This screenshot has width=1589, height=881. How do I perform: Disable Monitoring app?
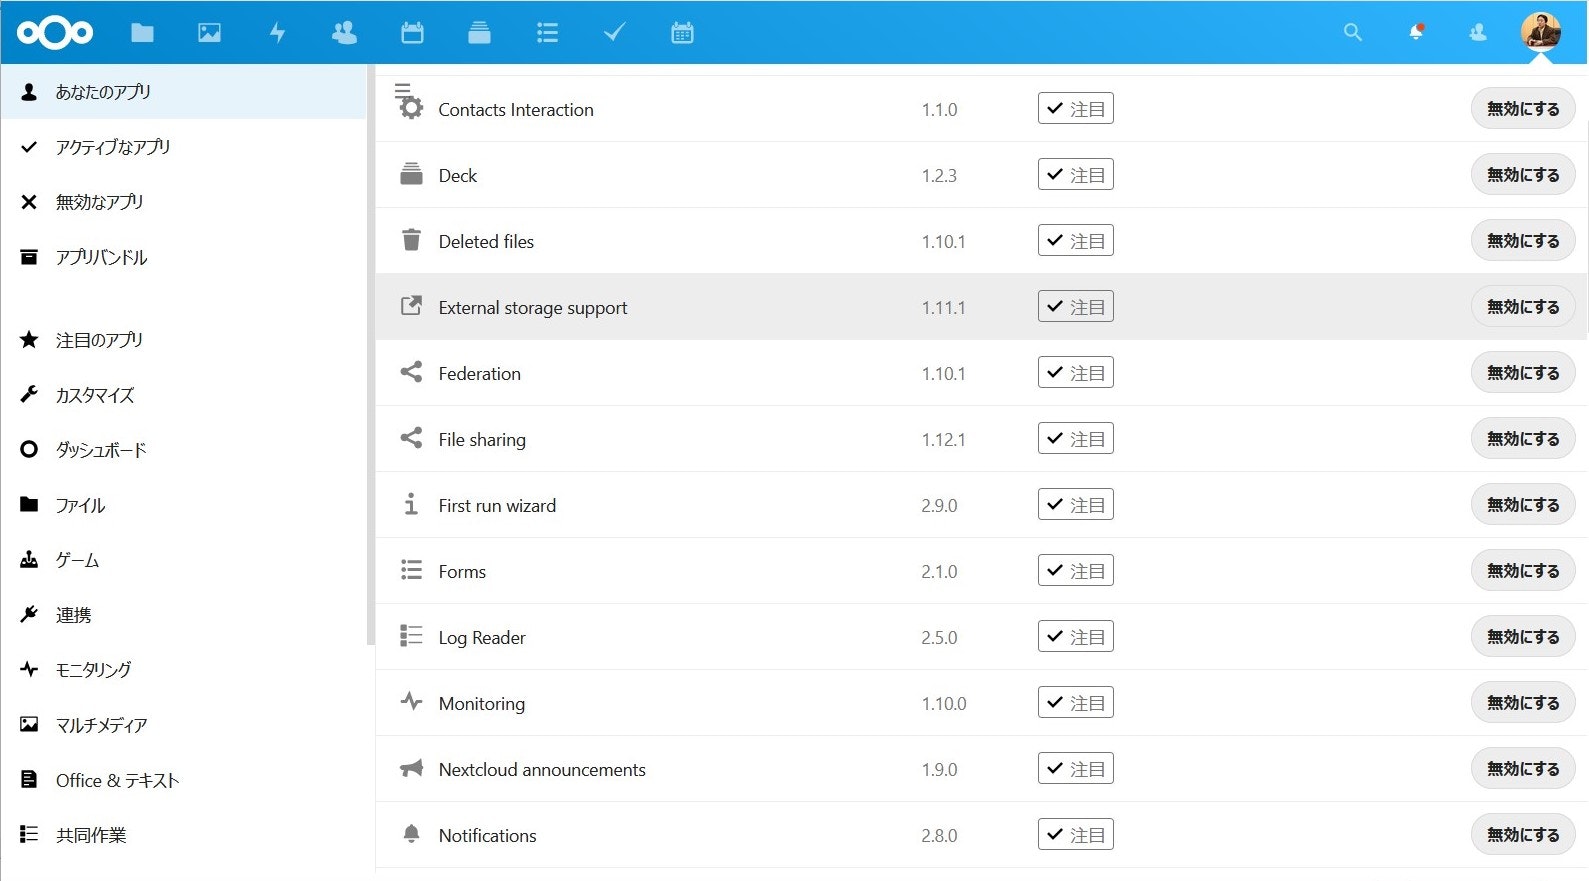click(1523, 703)
